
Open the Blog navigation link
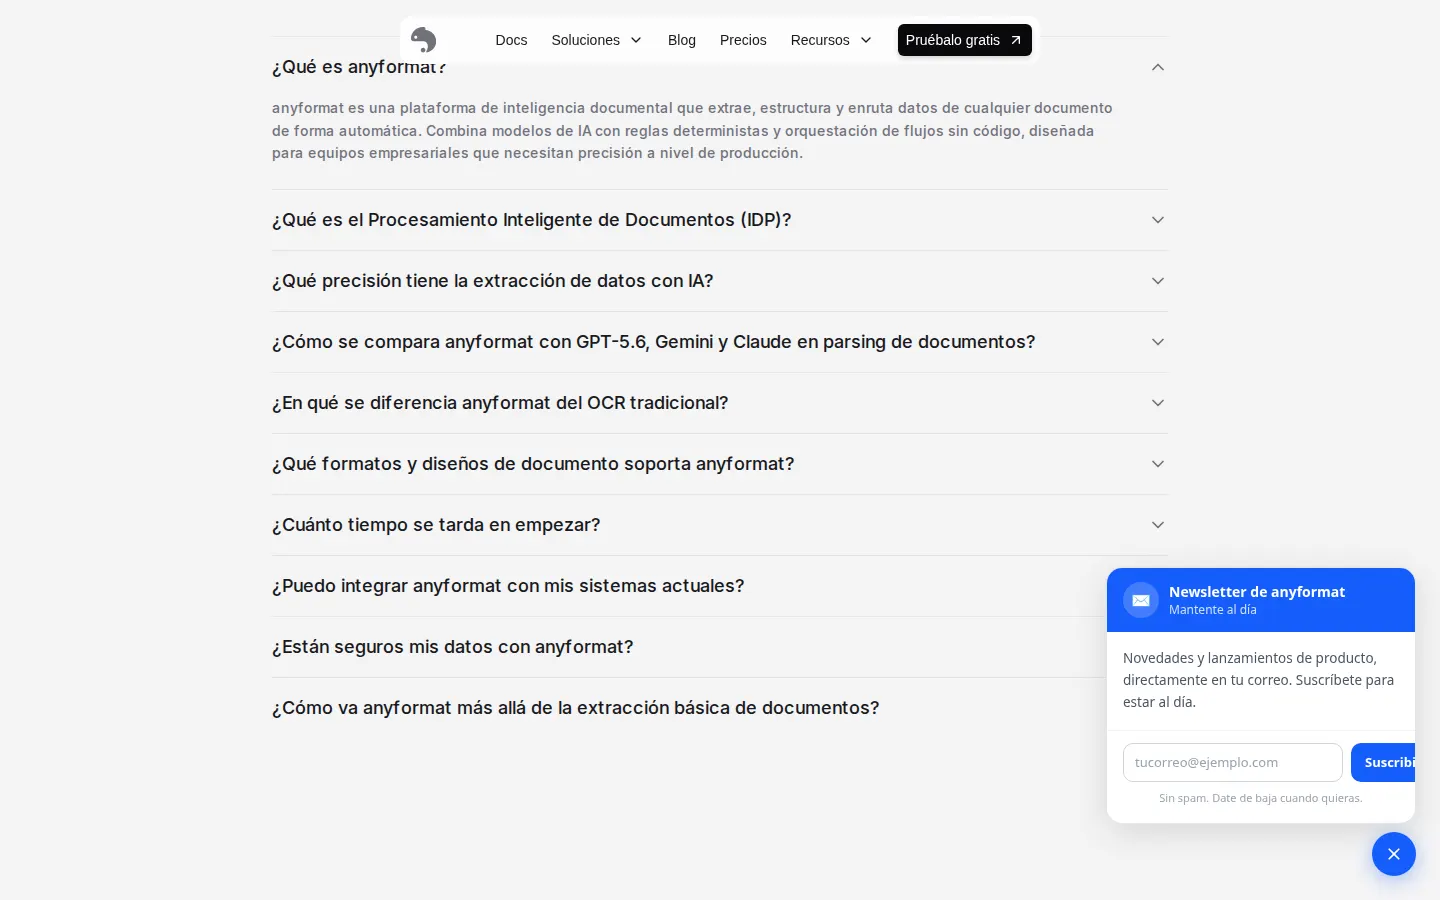click(682, 40)
